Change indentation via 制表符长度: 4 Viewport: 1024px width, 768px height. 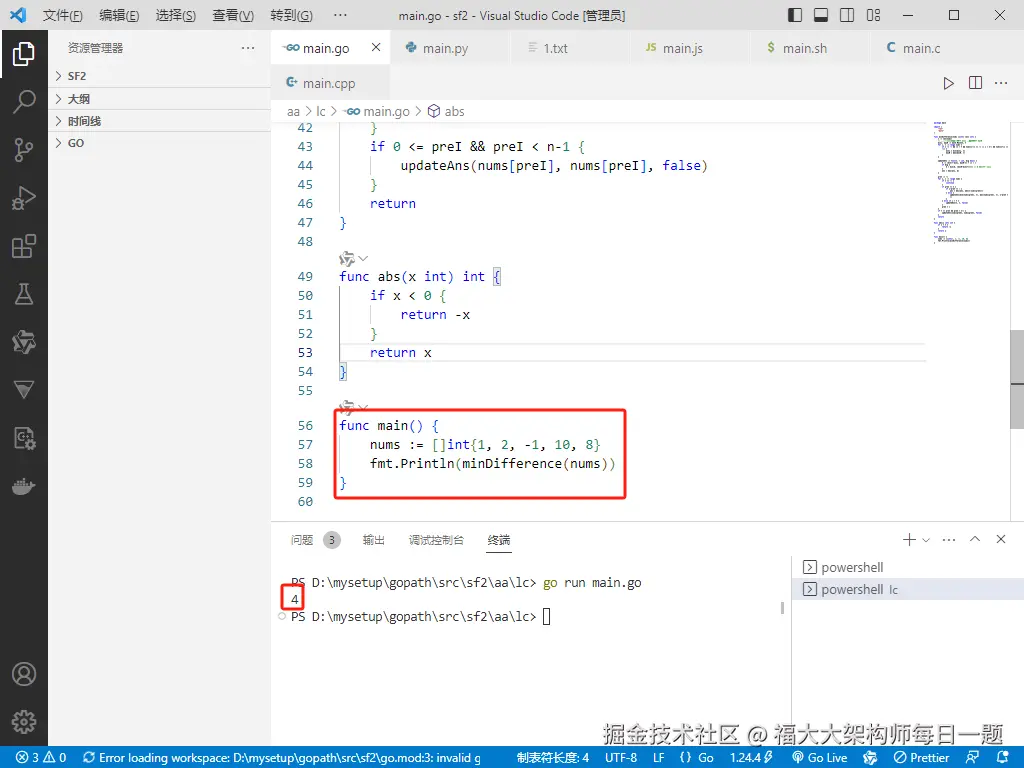point(552,758)
